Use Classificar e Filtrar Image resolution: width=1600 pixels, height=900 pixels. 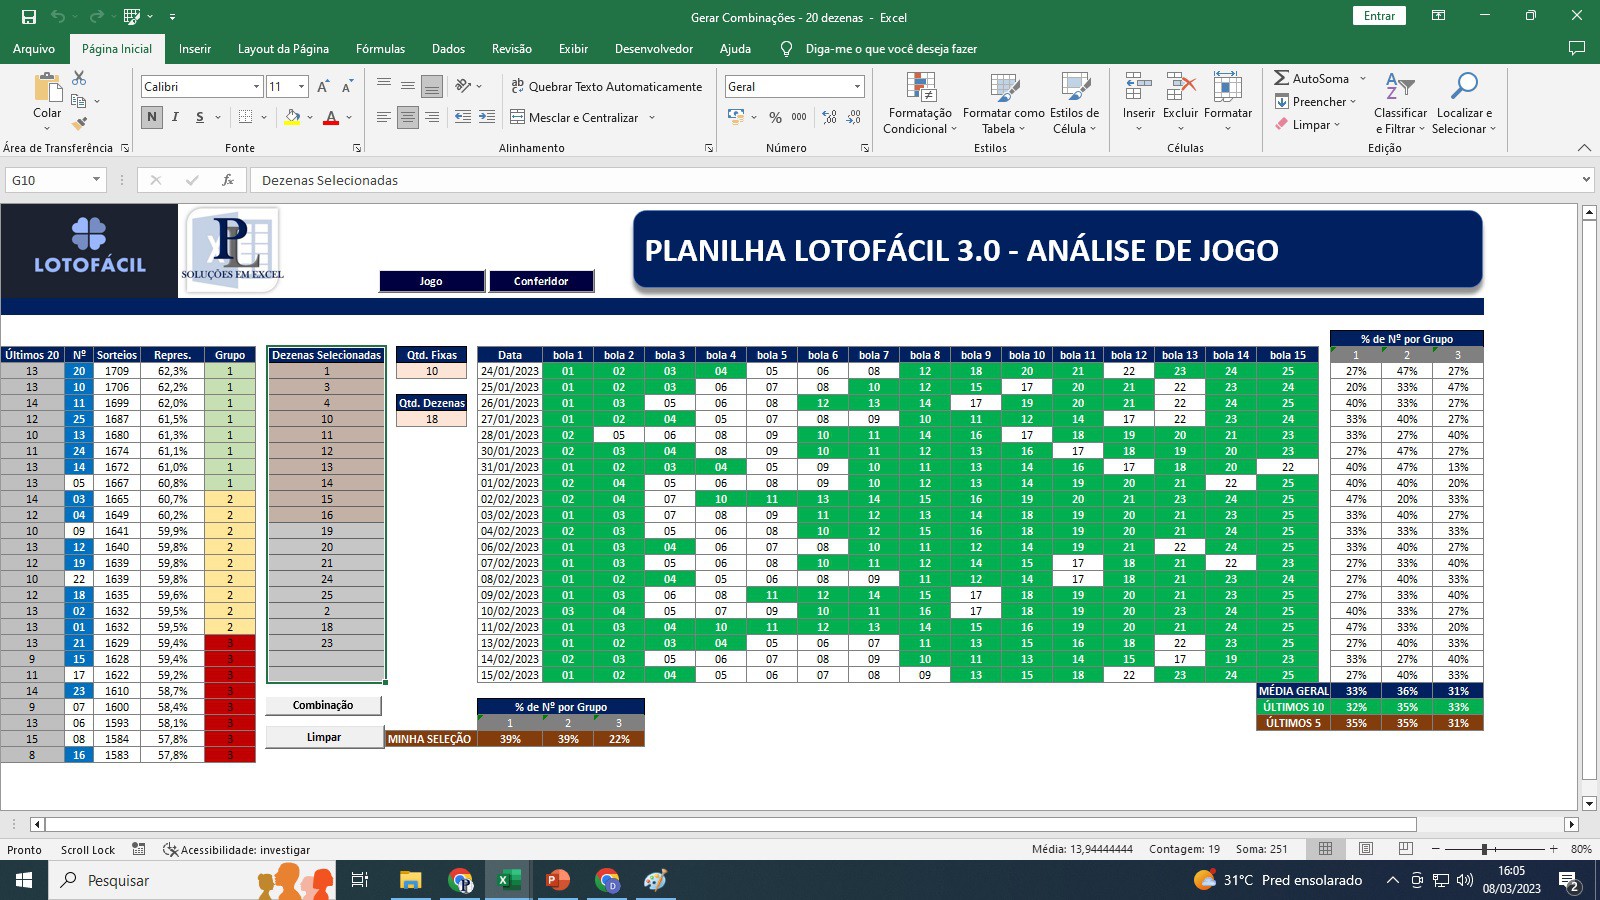click(1400, 100)
